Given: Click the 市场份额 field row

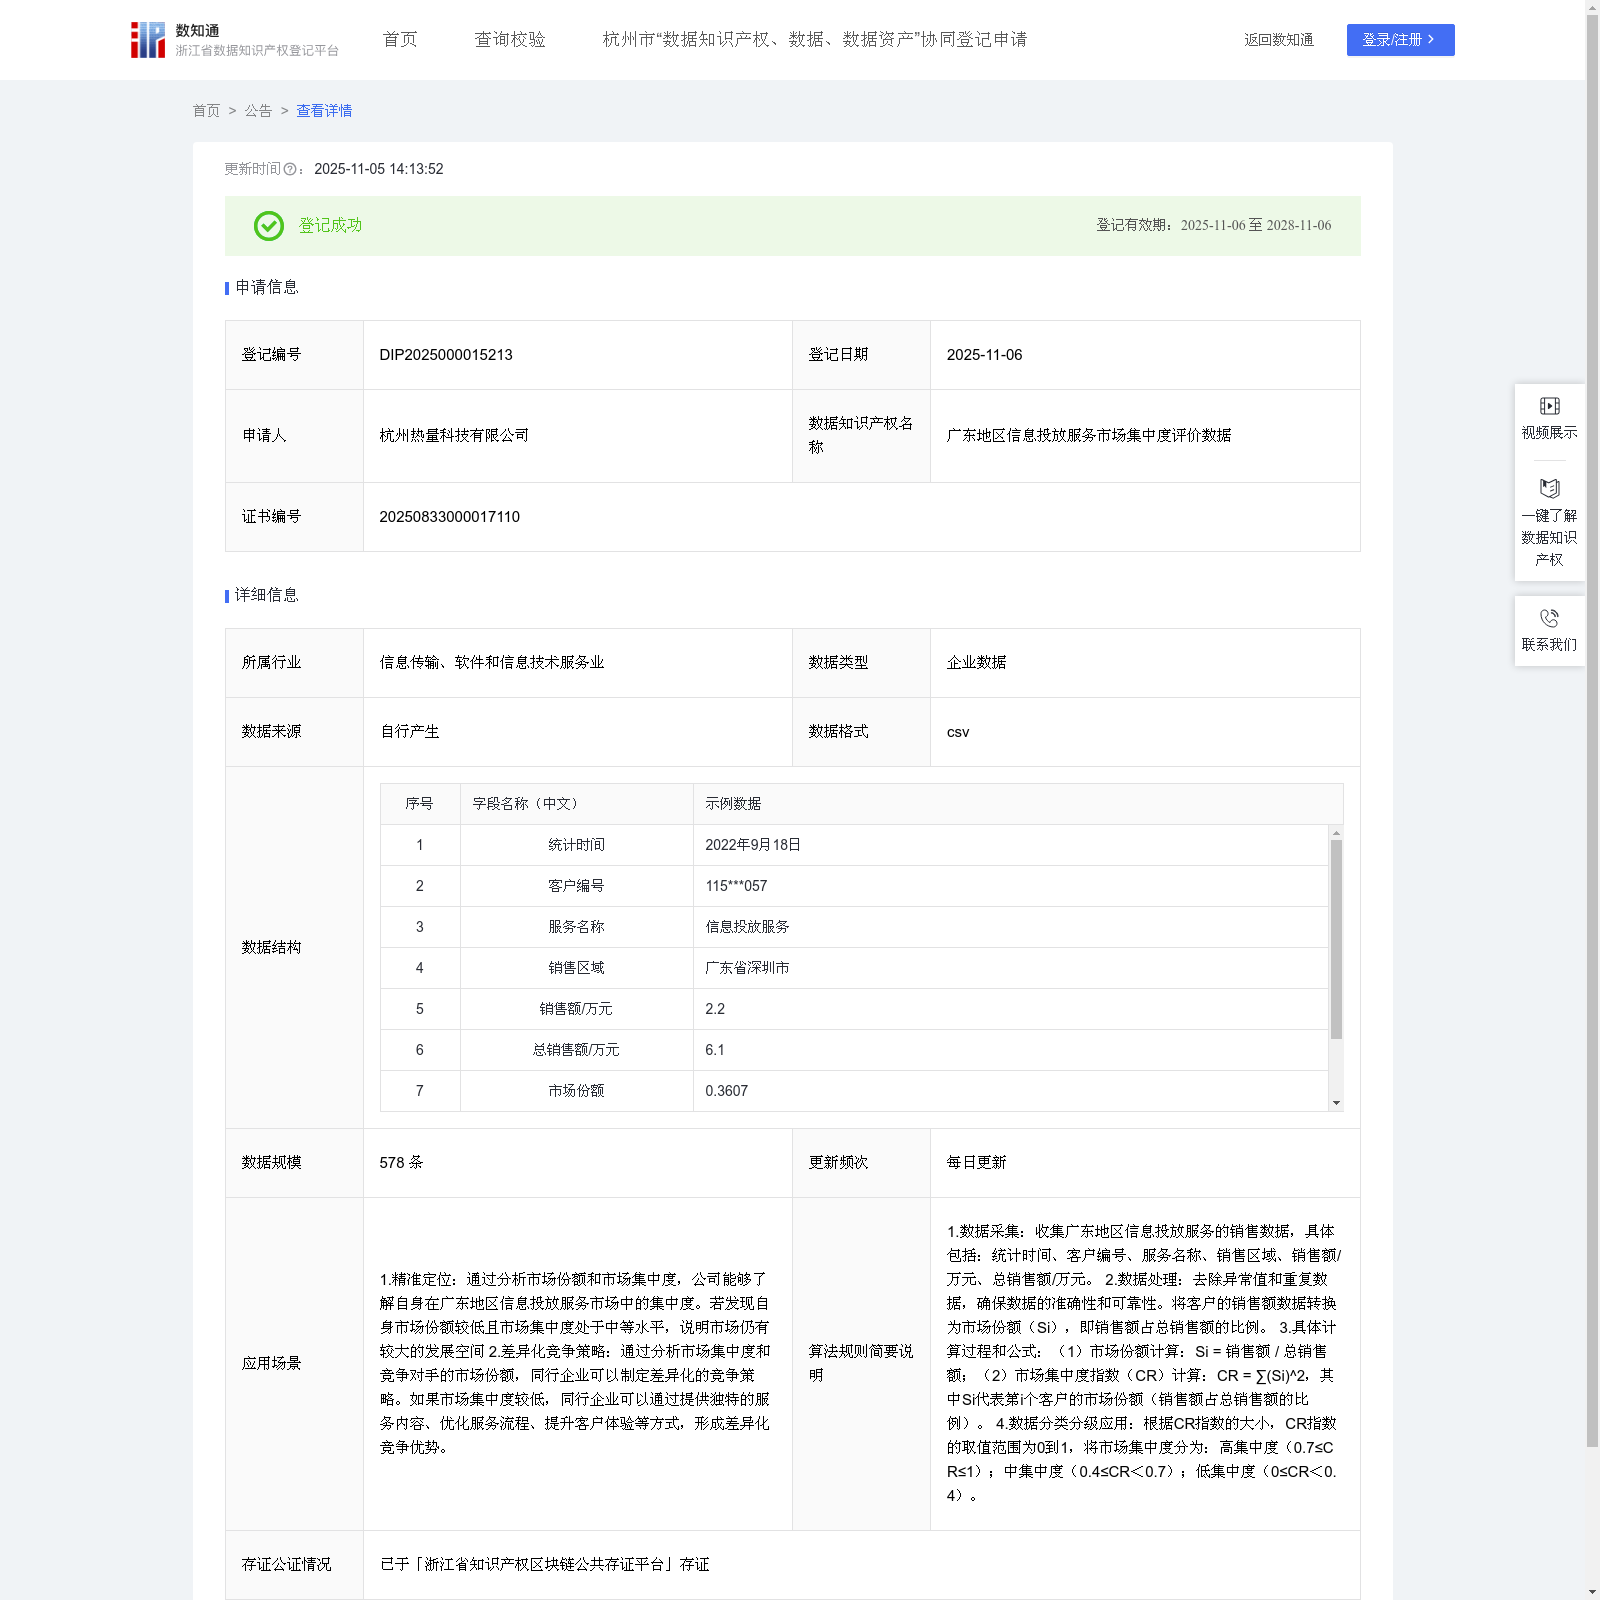Looking at the screenshot, I should pos(855,1091).
